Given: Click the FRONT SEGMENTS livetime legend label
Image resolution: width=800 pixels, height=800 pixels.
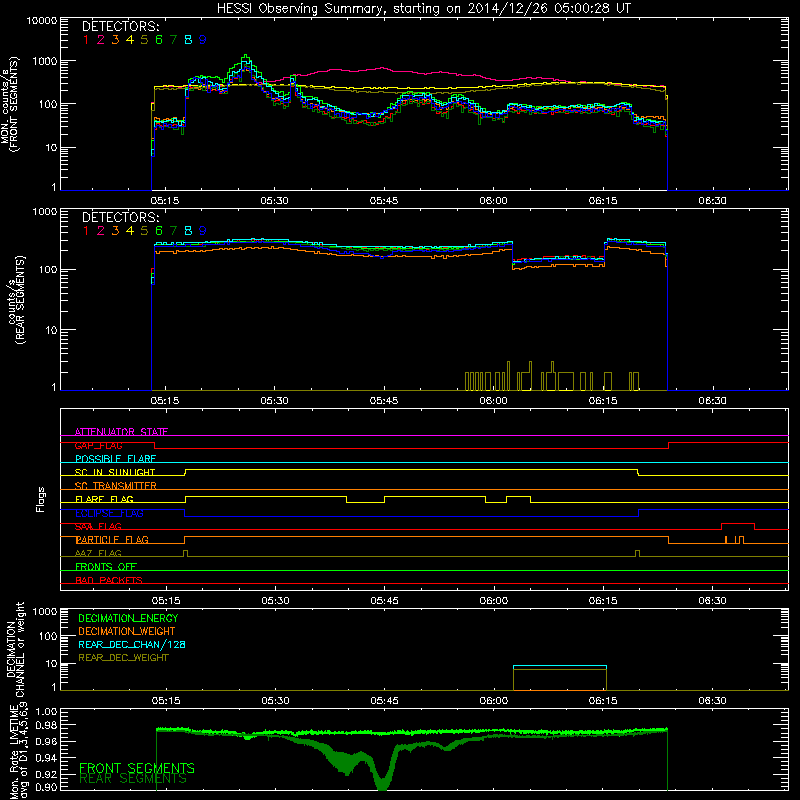Looking at the screenshot, I should click(137, 768).
